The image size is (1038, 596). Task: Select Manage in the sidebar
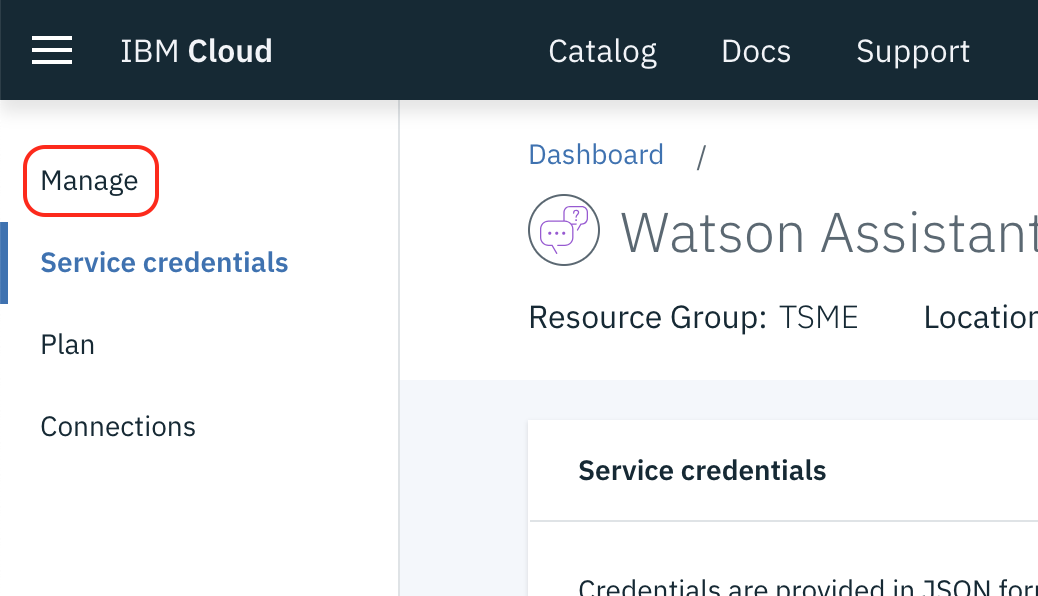point(89,181)
